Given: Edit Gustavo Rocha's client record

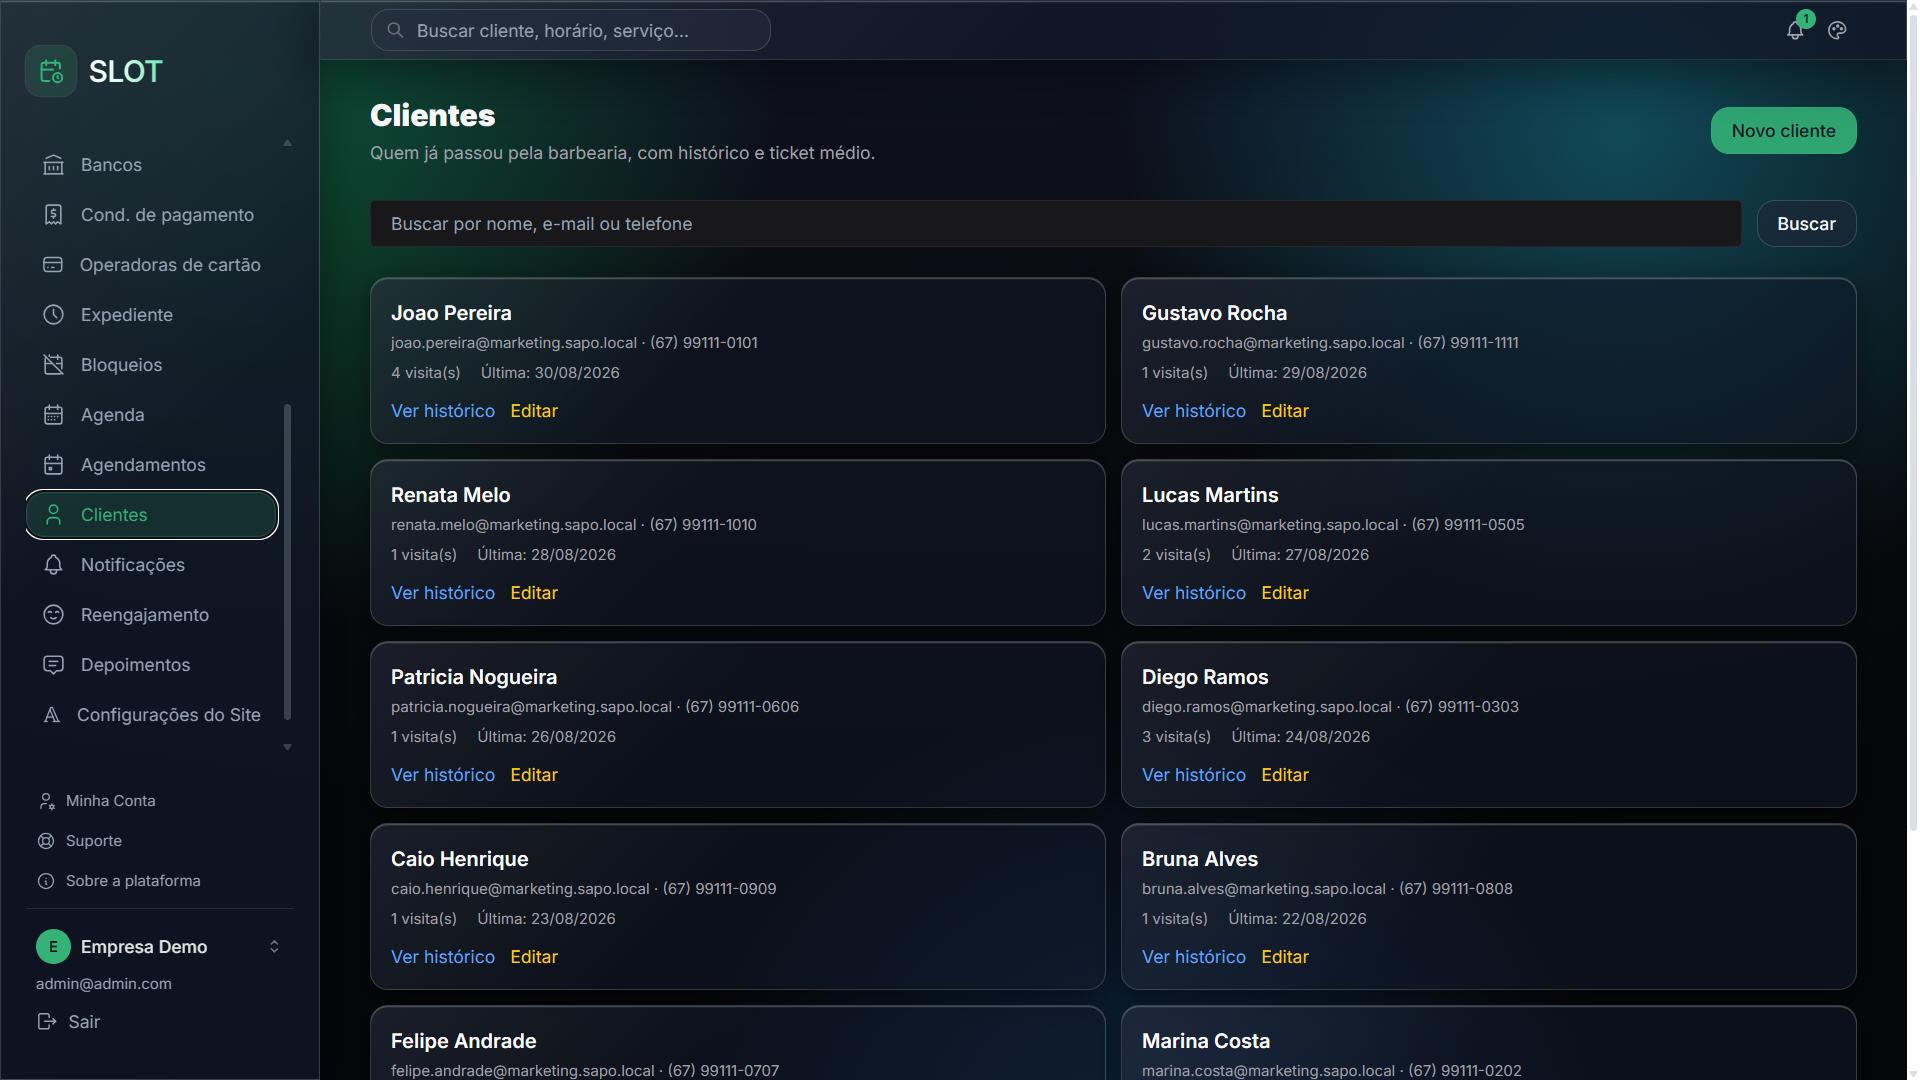Looking at the screenshot, I should [1285, 411].
